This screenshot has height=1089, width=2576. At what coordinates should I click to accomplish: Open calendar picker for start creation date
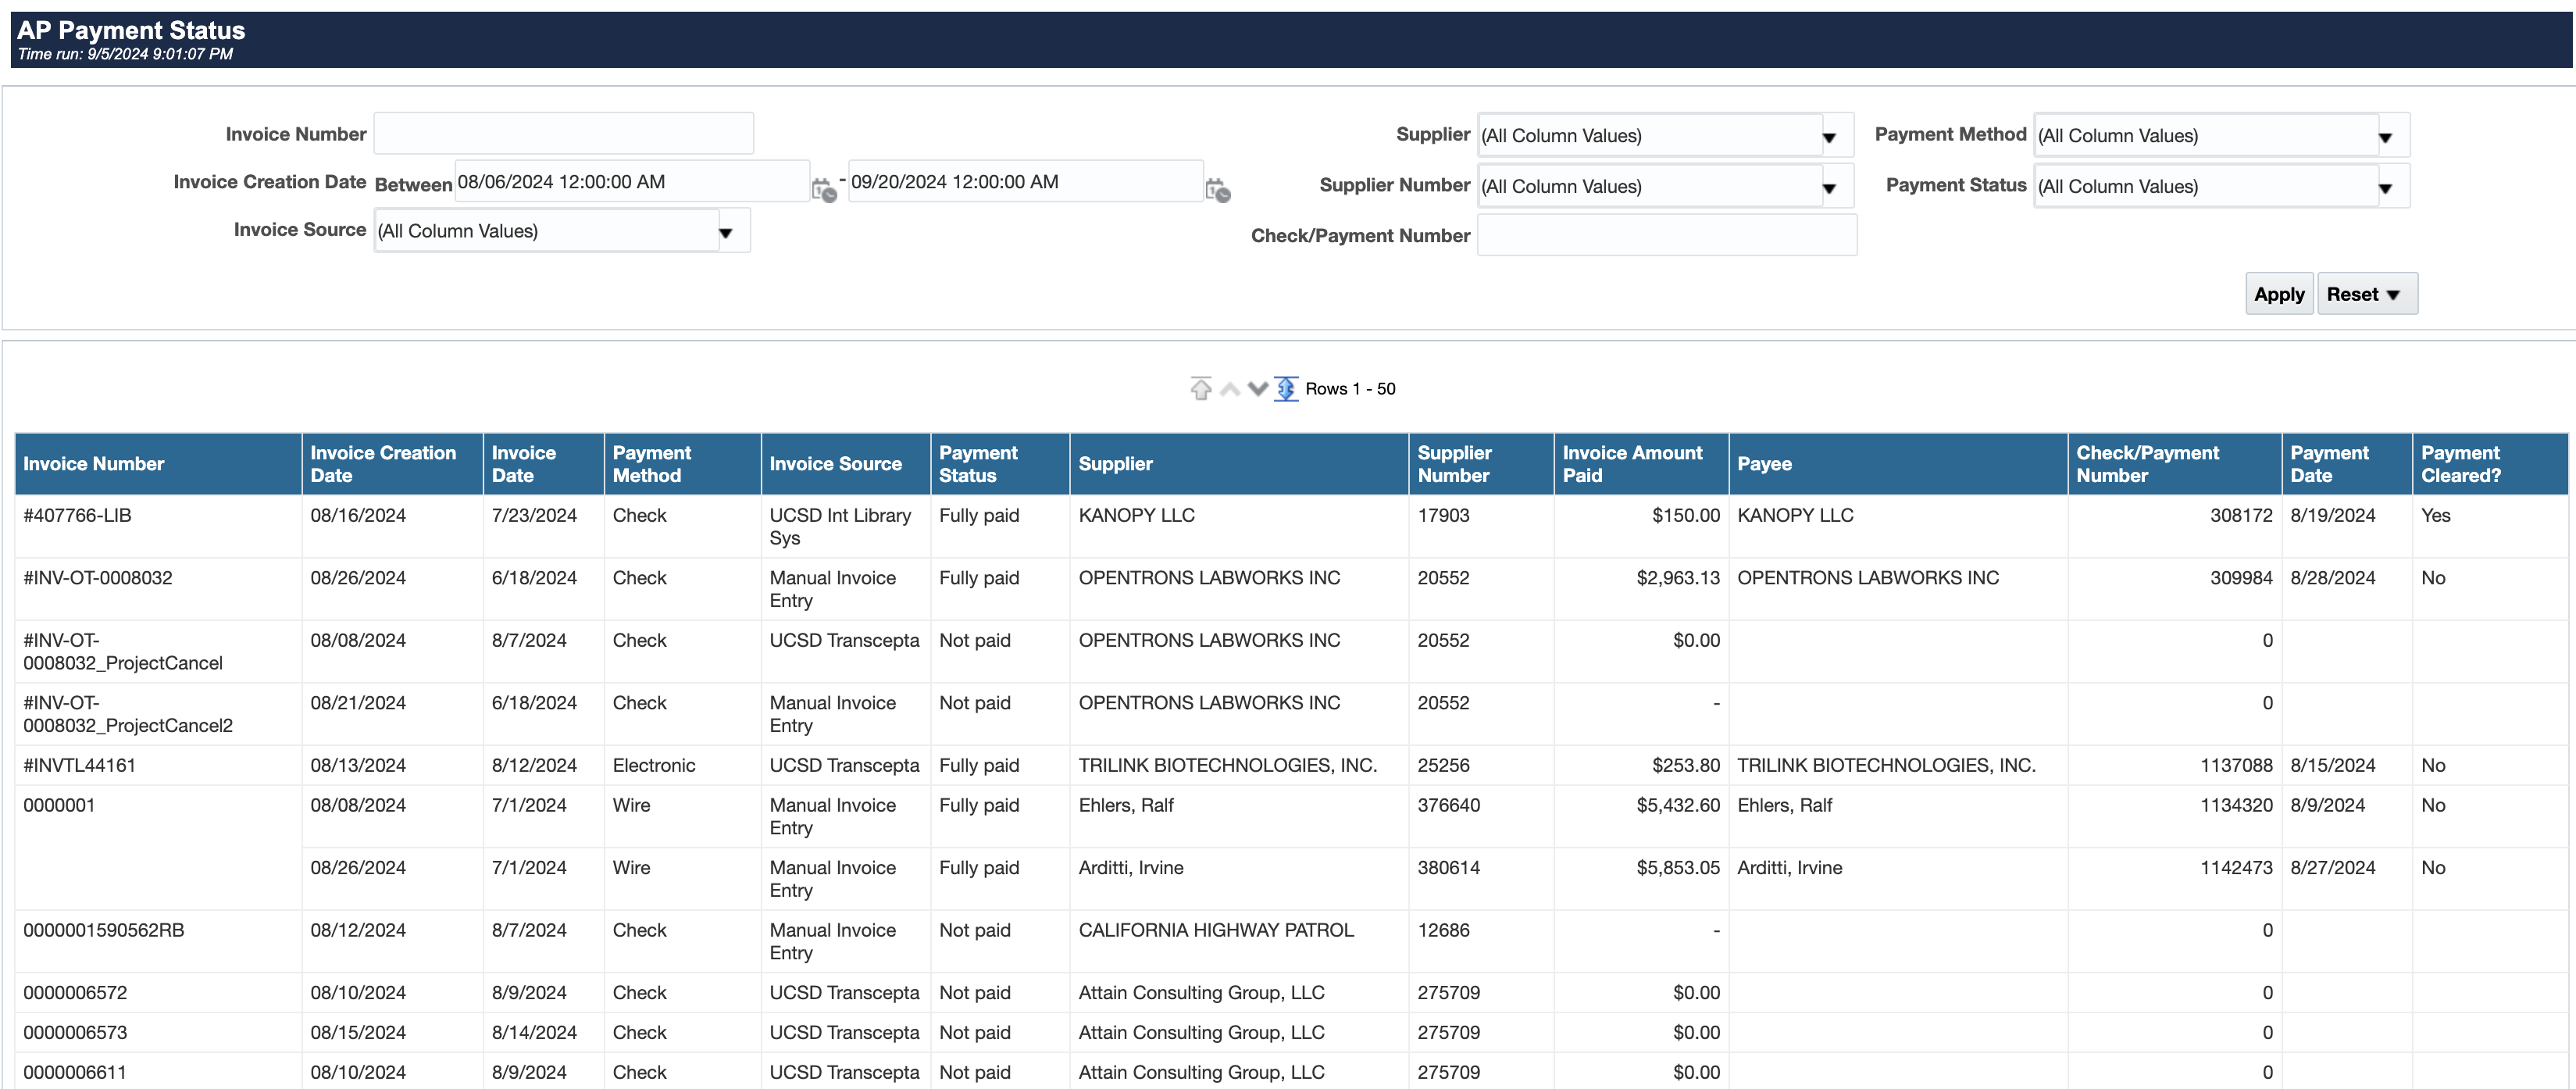[824, 190]
